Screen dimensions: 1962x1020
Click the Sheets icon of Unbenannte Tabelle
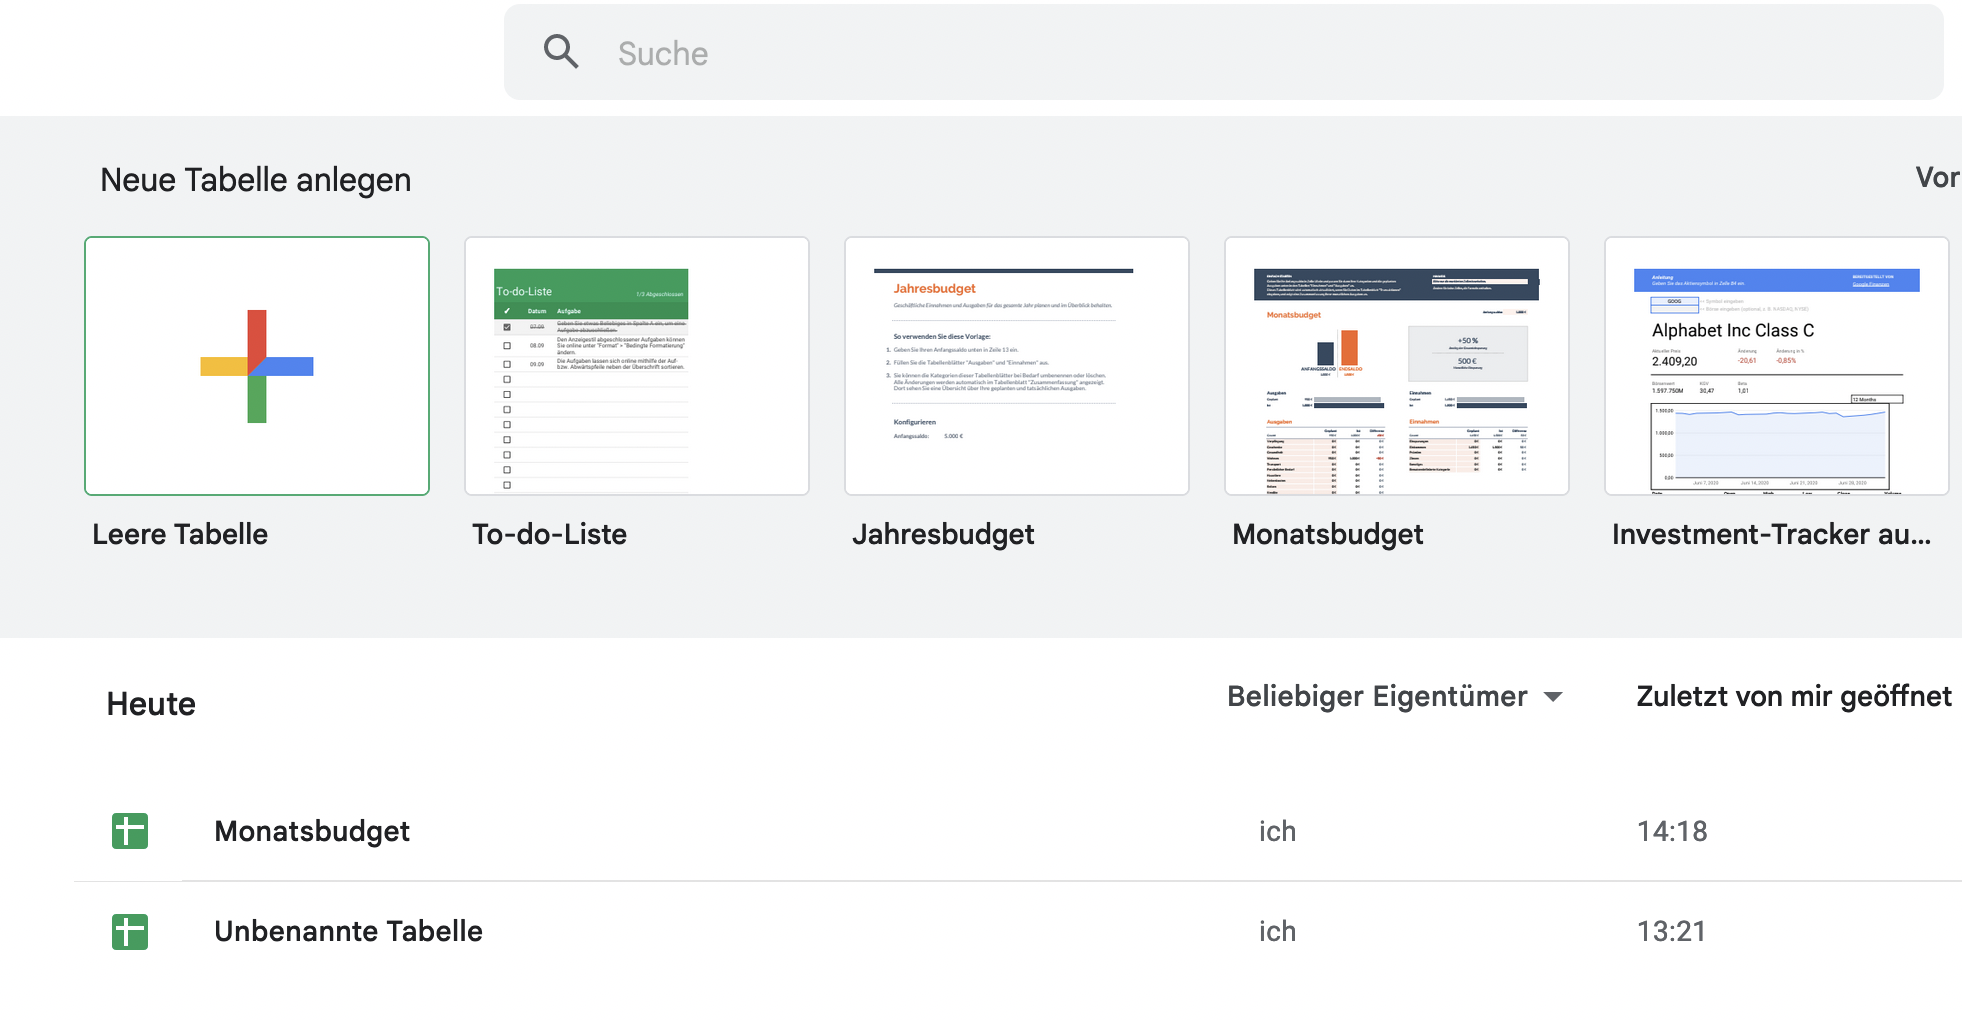coord(130,931)
